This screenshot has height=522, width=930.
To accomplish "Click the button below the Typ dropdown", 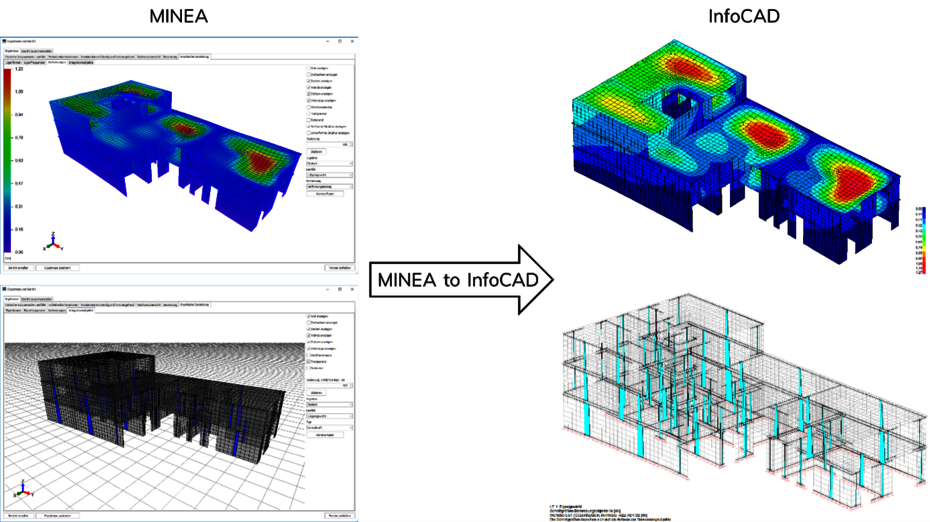I will 324,435.
